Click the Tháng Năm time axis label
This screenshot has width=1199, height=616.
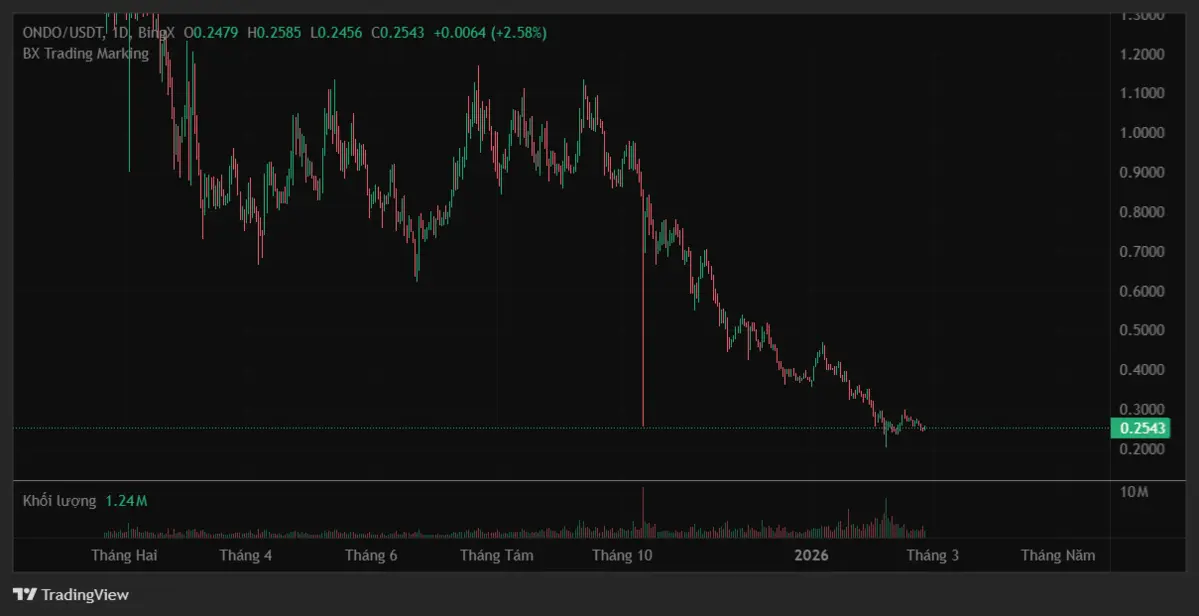pos(1057,555)
